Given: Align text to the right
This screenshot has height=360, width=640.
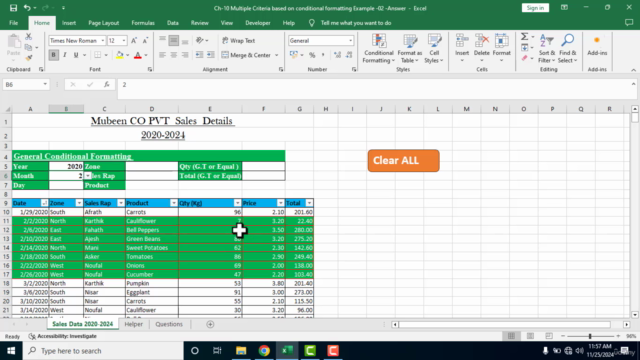Looking at the screenshot, I should coord(185,55).
